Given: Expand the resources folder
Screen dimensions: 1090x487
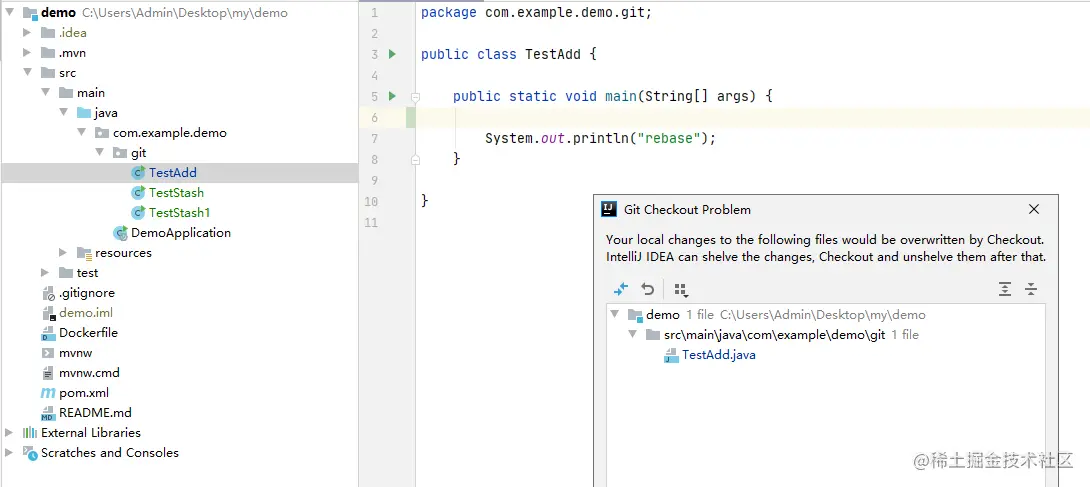Looking at the screenshot, I should click(63, 253).
